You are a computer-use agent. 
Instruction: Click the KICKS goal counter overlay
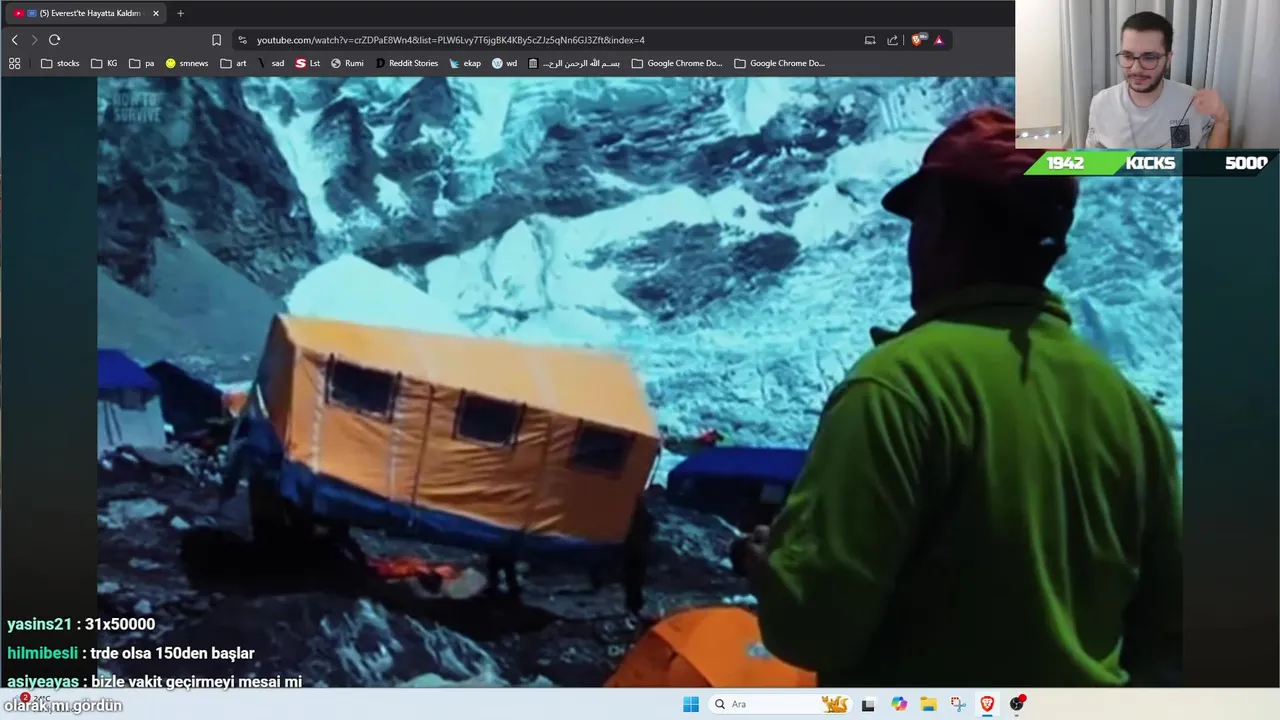tap(1150, 163)
